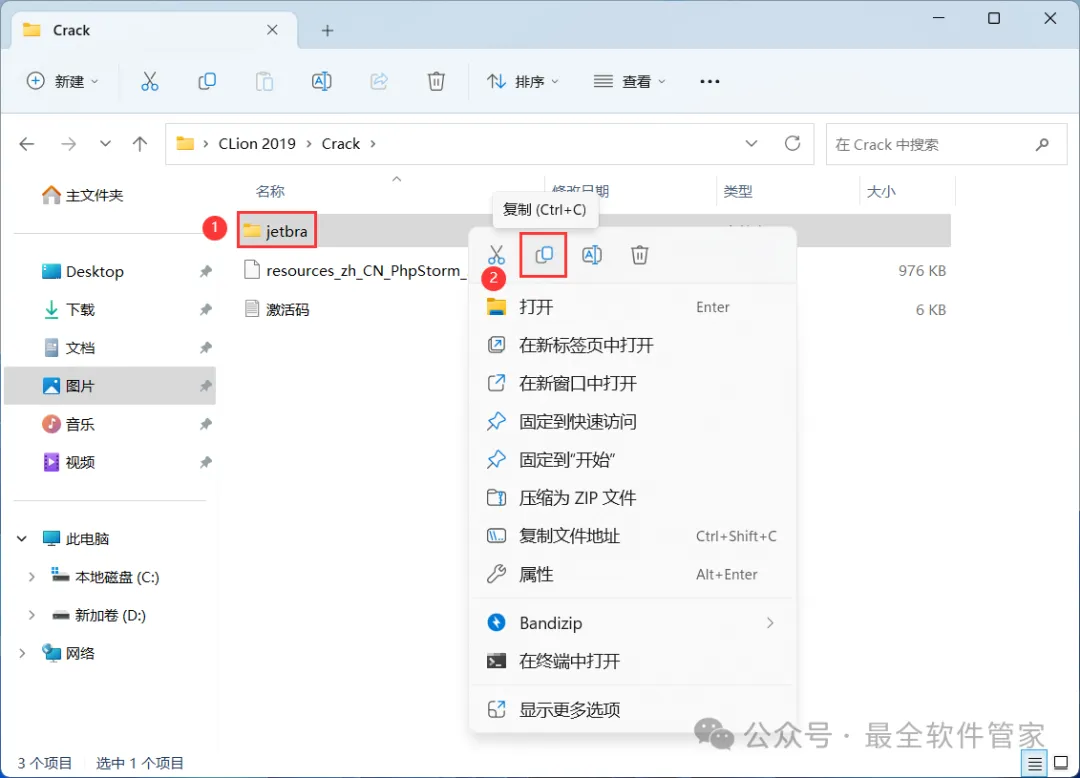Expand the 新加卷 (D:) node
The width and height of the screenshot is (1080, 778).
(32, 615)
